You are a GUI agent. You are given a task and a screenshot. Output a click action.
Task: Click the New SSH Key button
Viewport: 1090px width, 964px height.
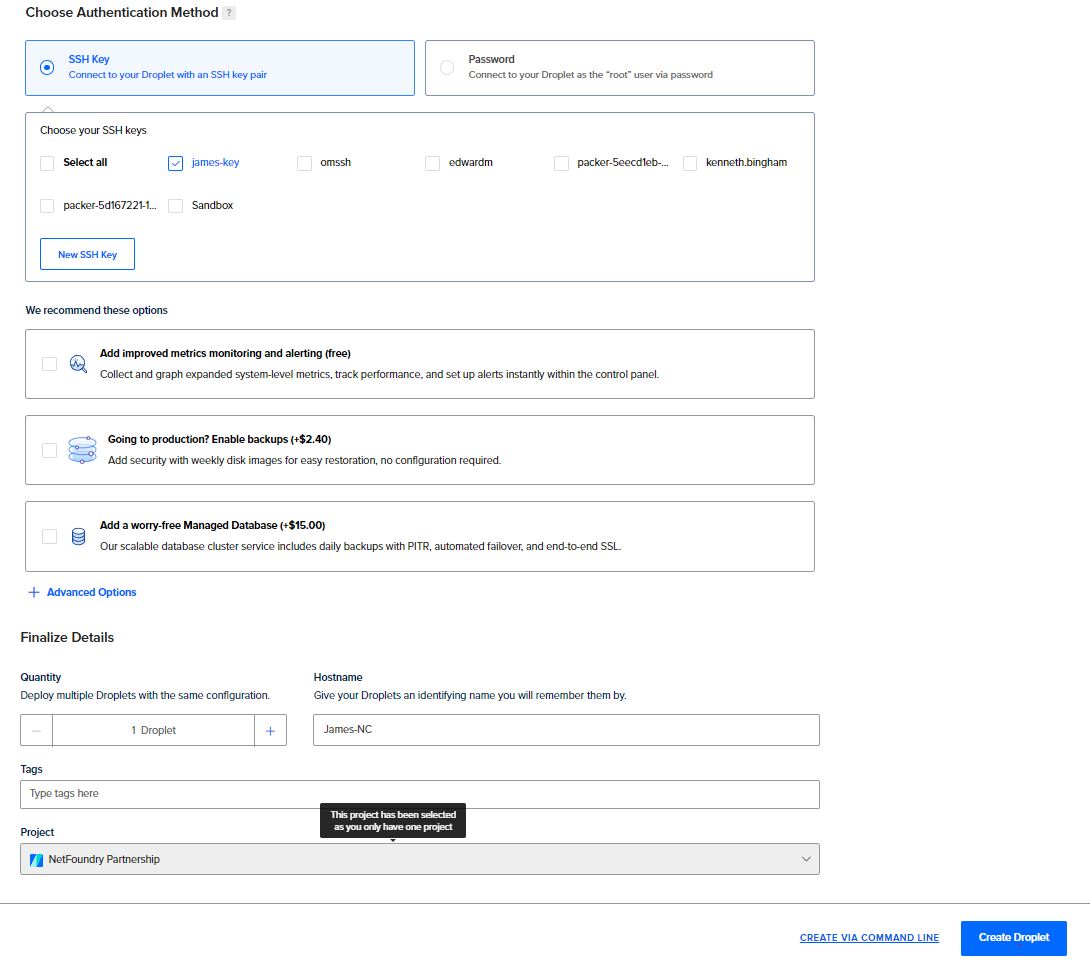tap(87, 255)
